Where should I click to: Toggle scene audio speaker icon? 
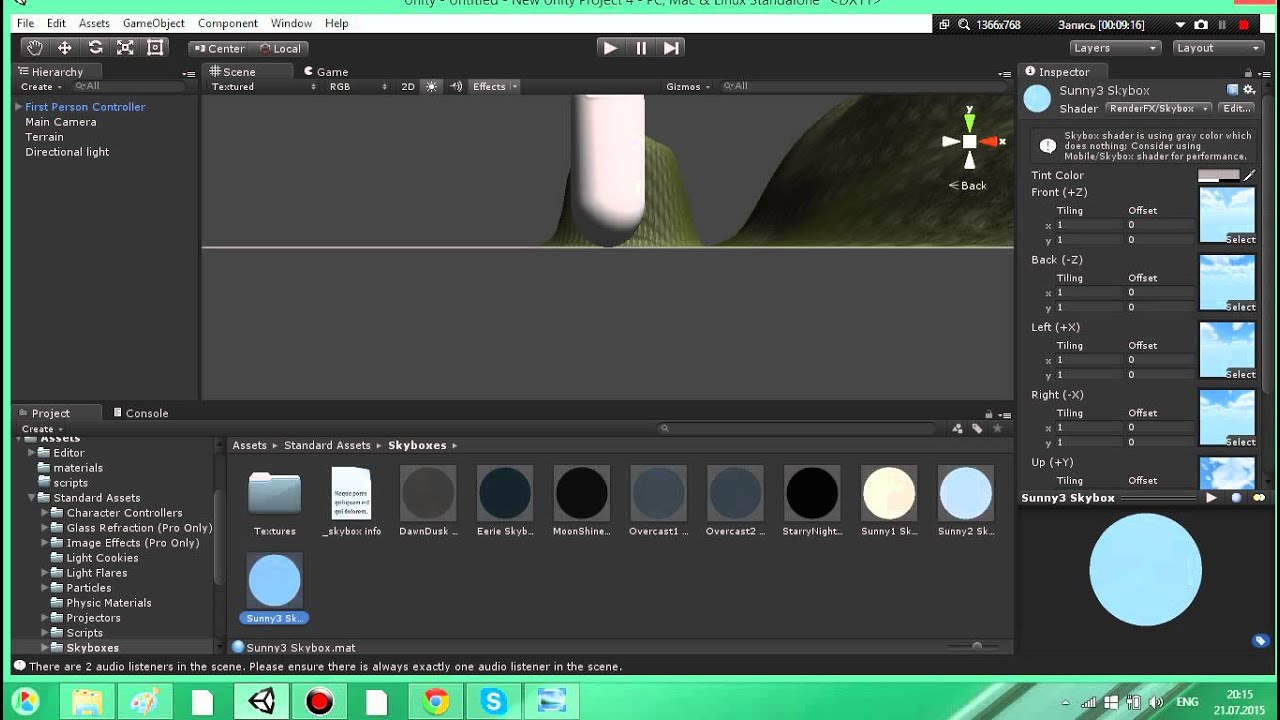[456, 87]
